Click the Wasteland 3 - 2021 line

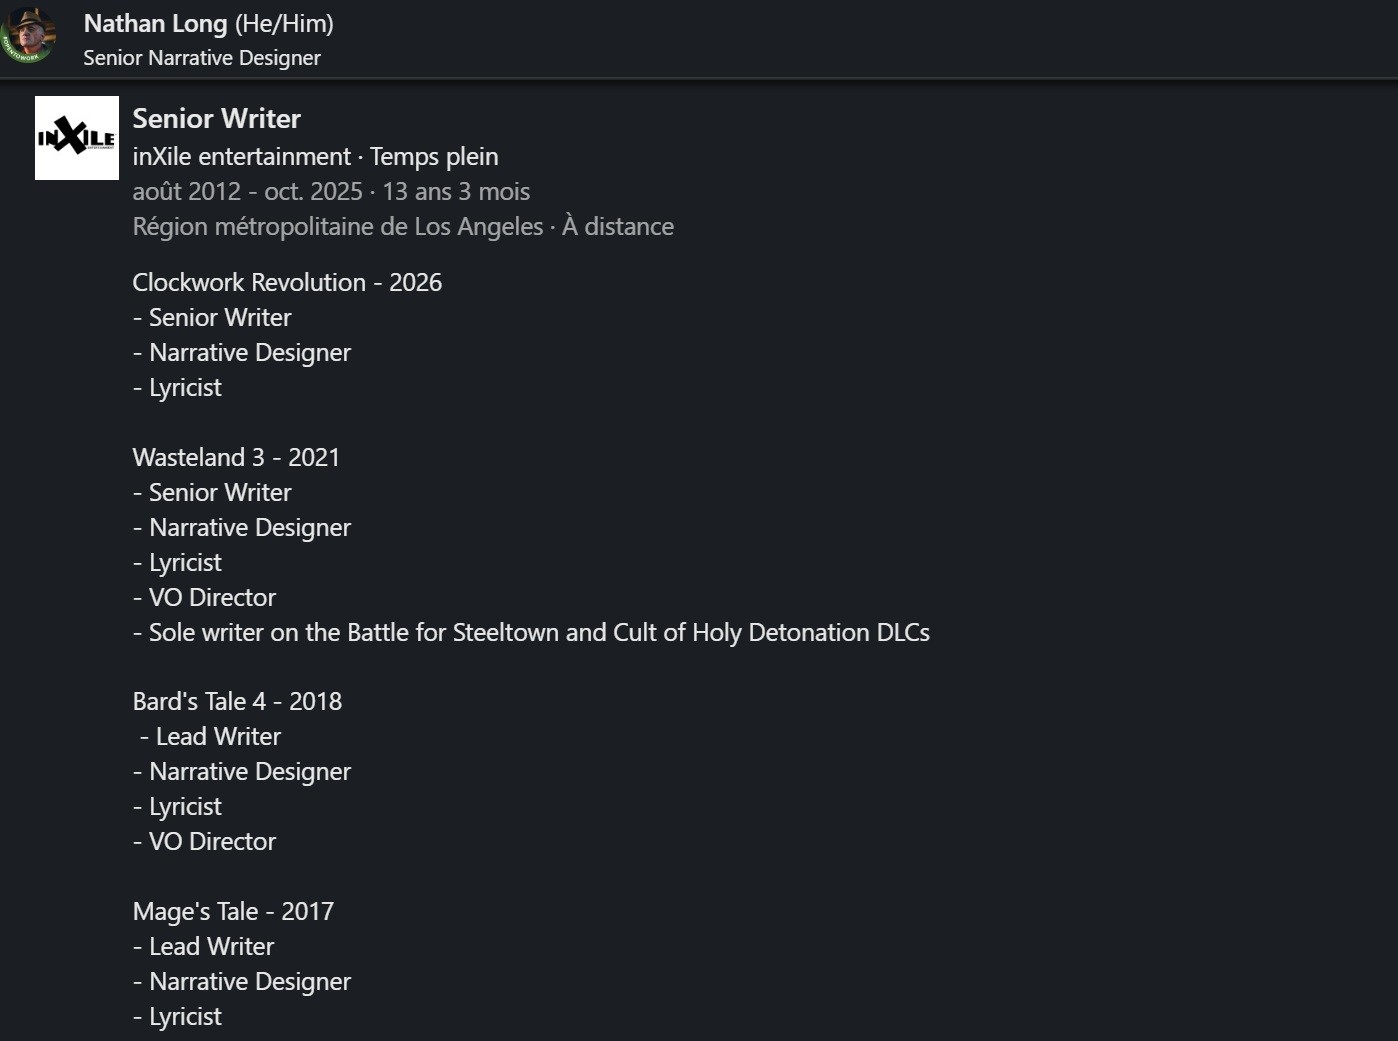click(x=236, y=458)
